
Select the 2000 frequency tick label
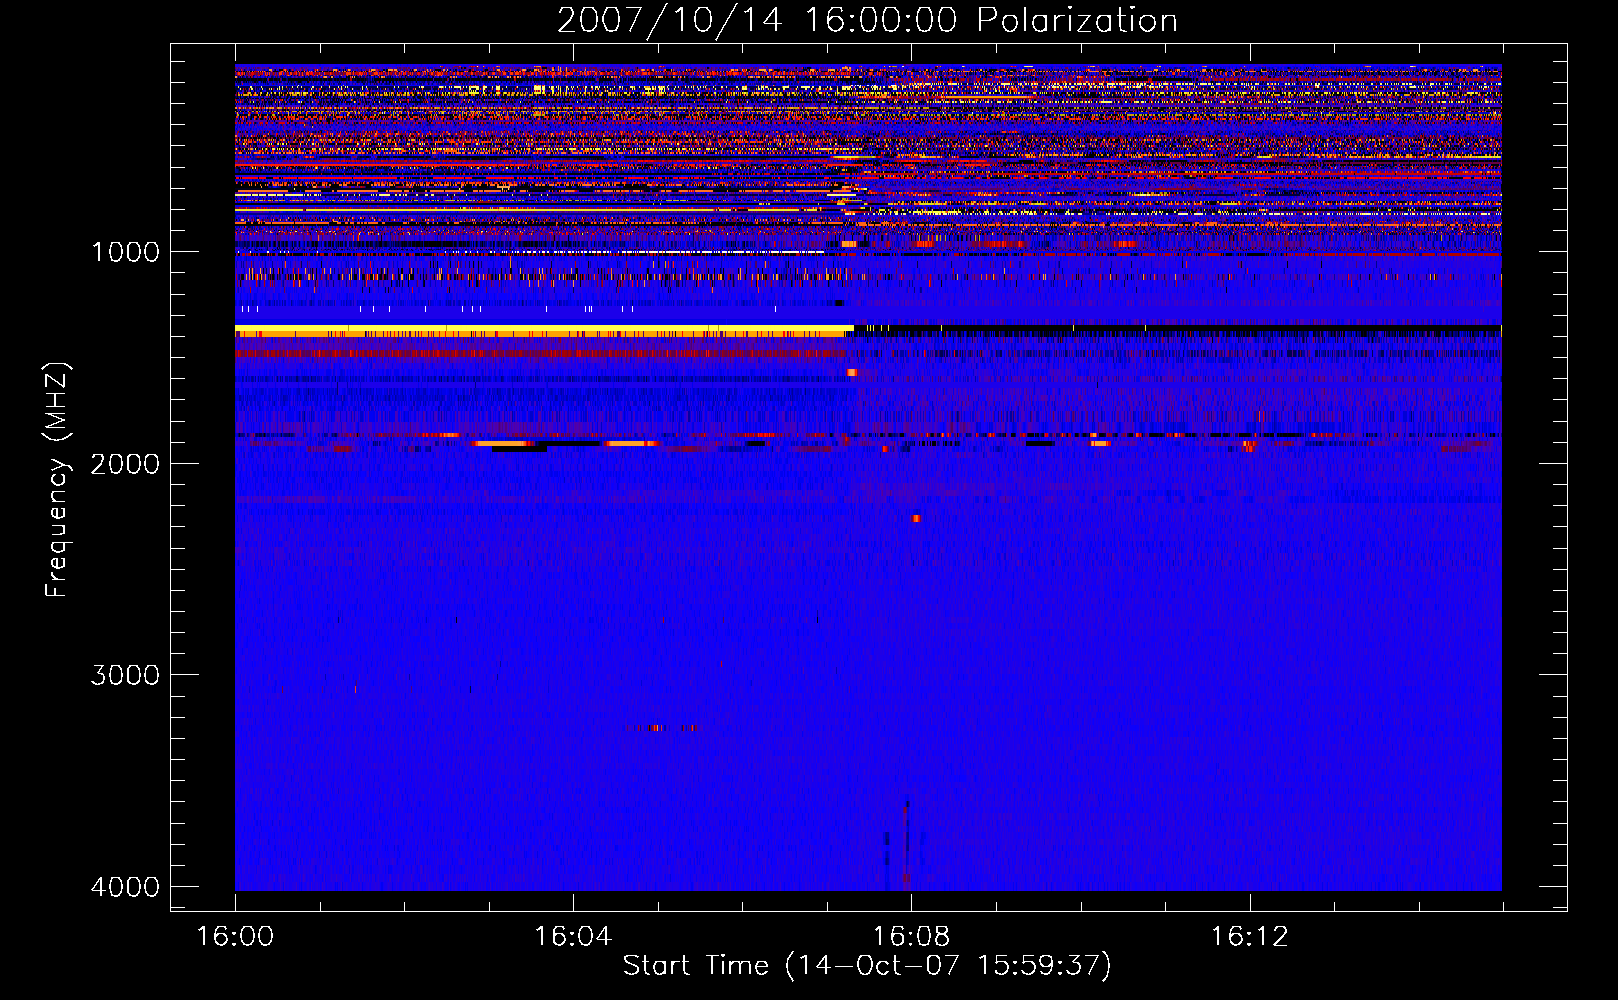[x=125, y=464]
